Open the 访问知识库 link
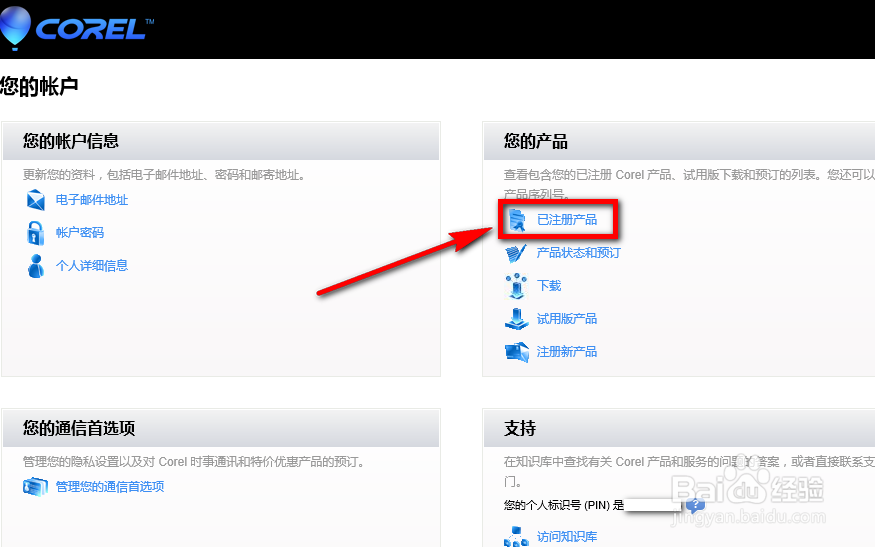 pos(567,536)
